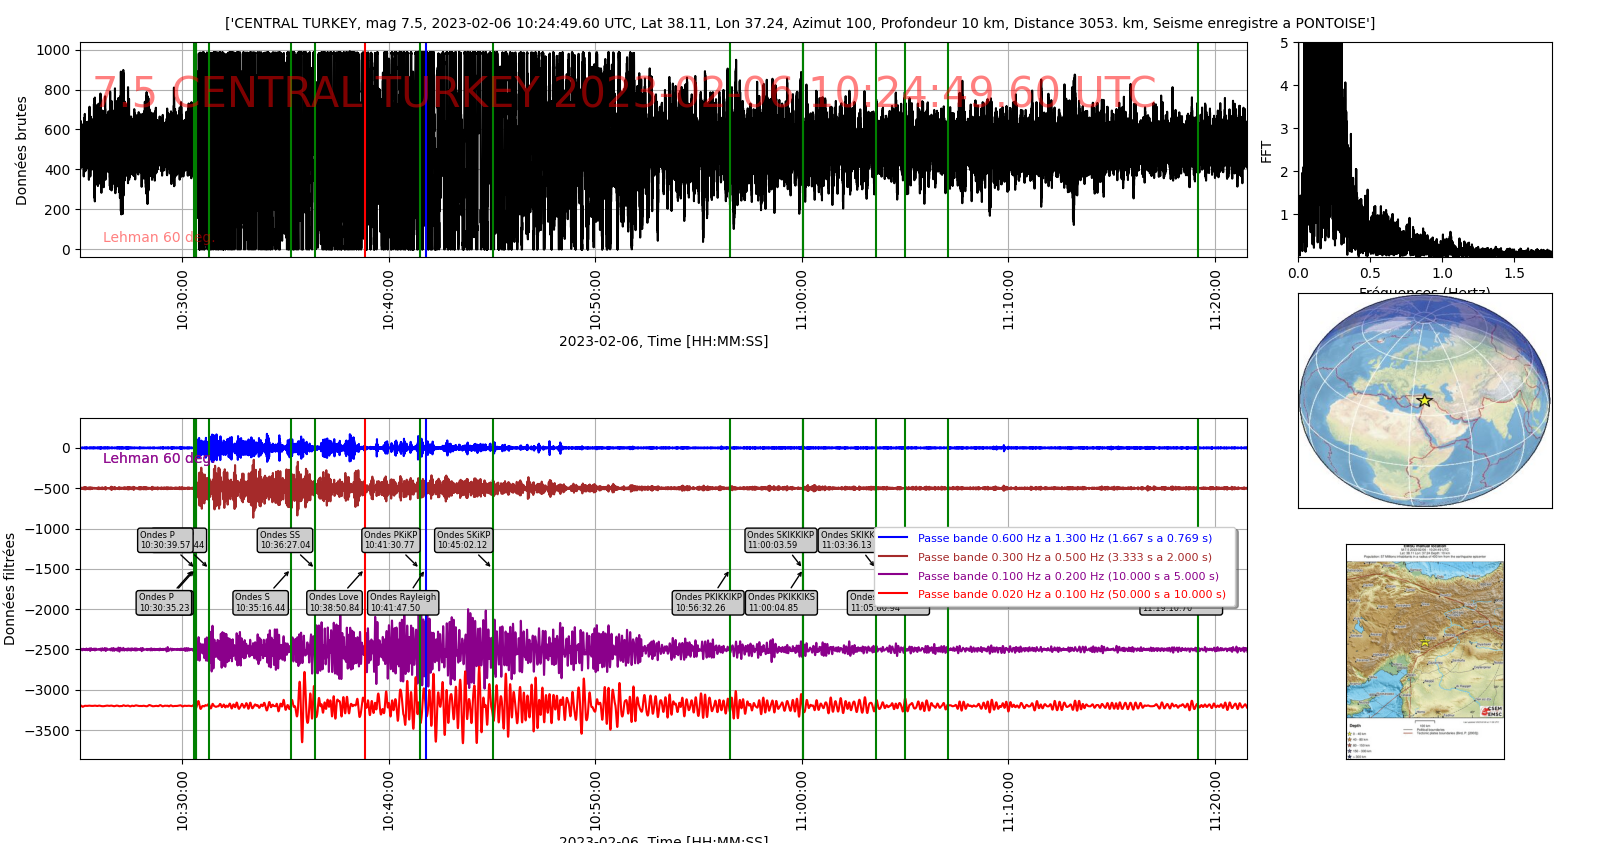Viewport: 1600px width, 843px height.
Task: Click the Ondes Rayleigh 10:41:47.50 label
Action: click(x=403, y=603)
